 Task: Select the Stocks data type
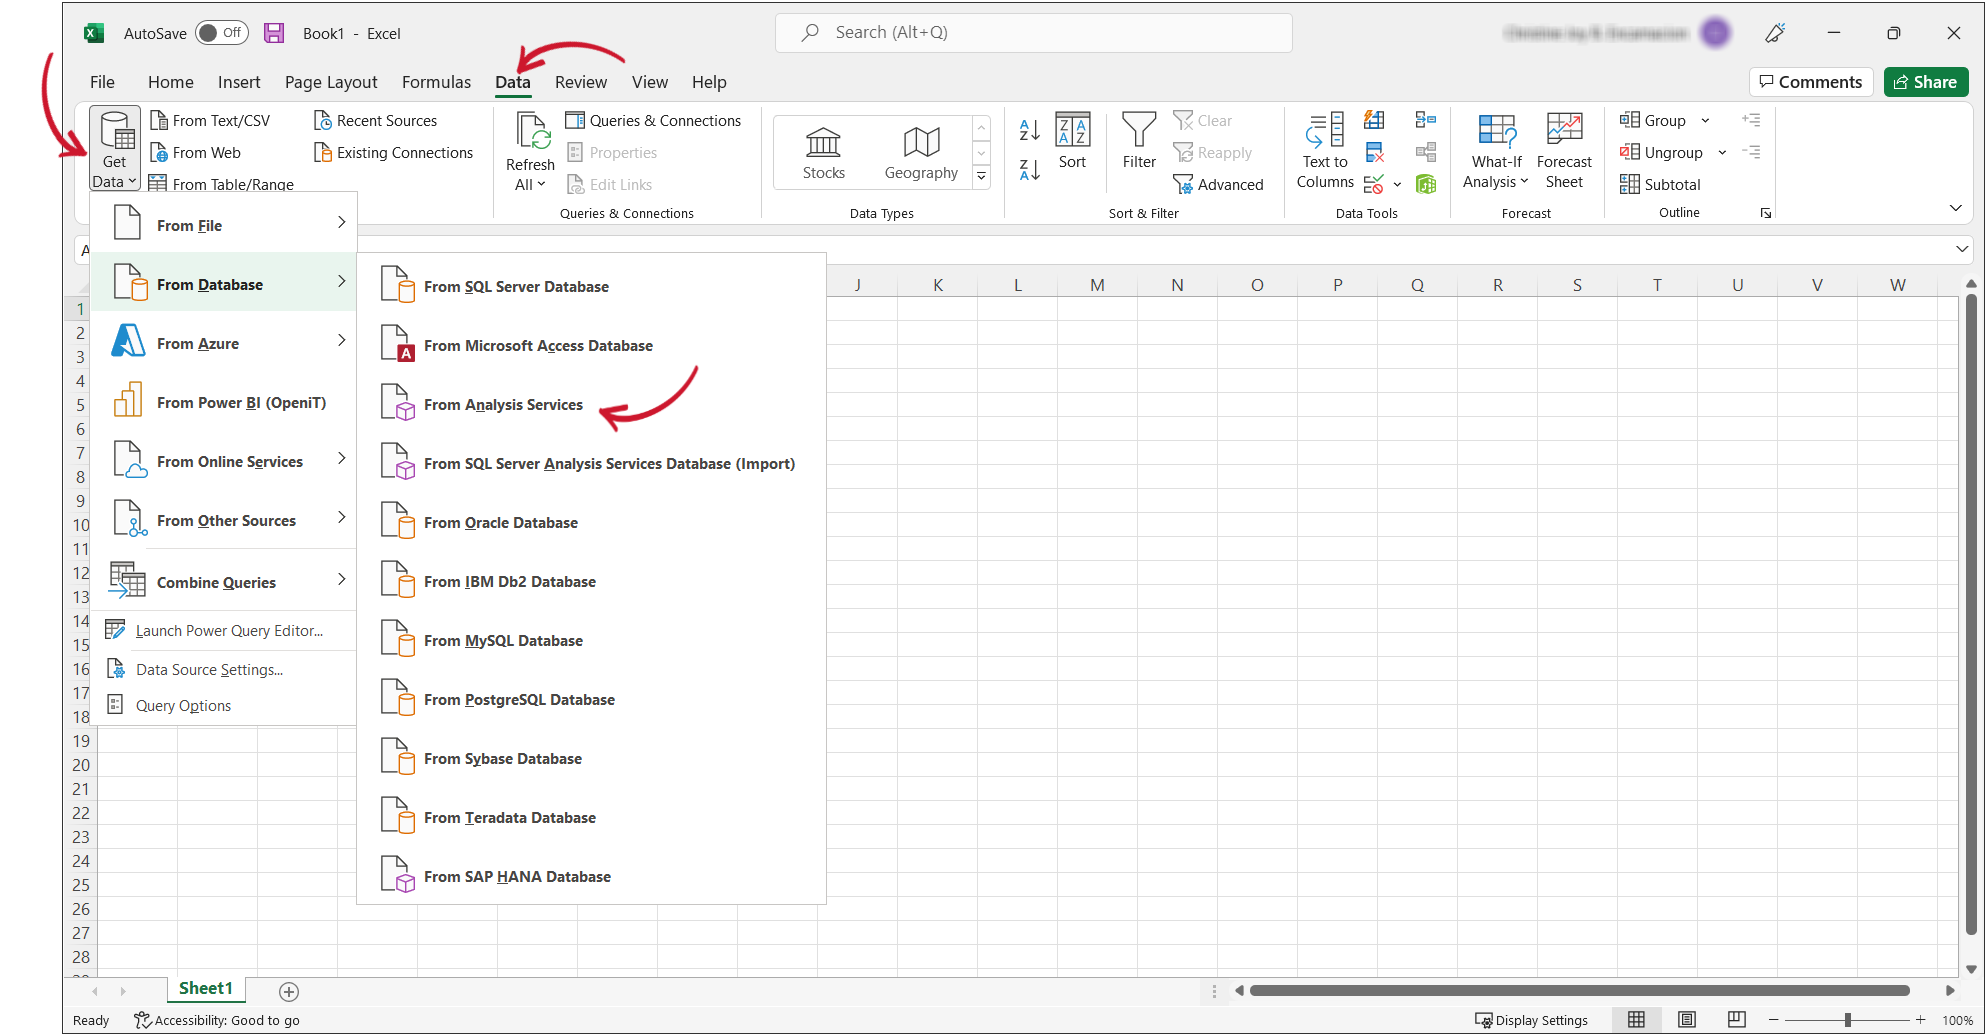coord(823,150)
